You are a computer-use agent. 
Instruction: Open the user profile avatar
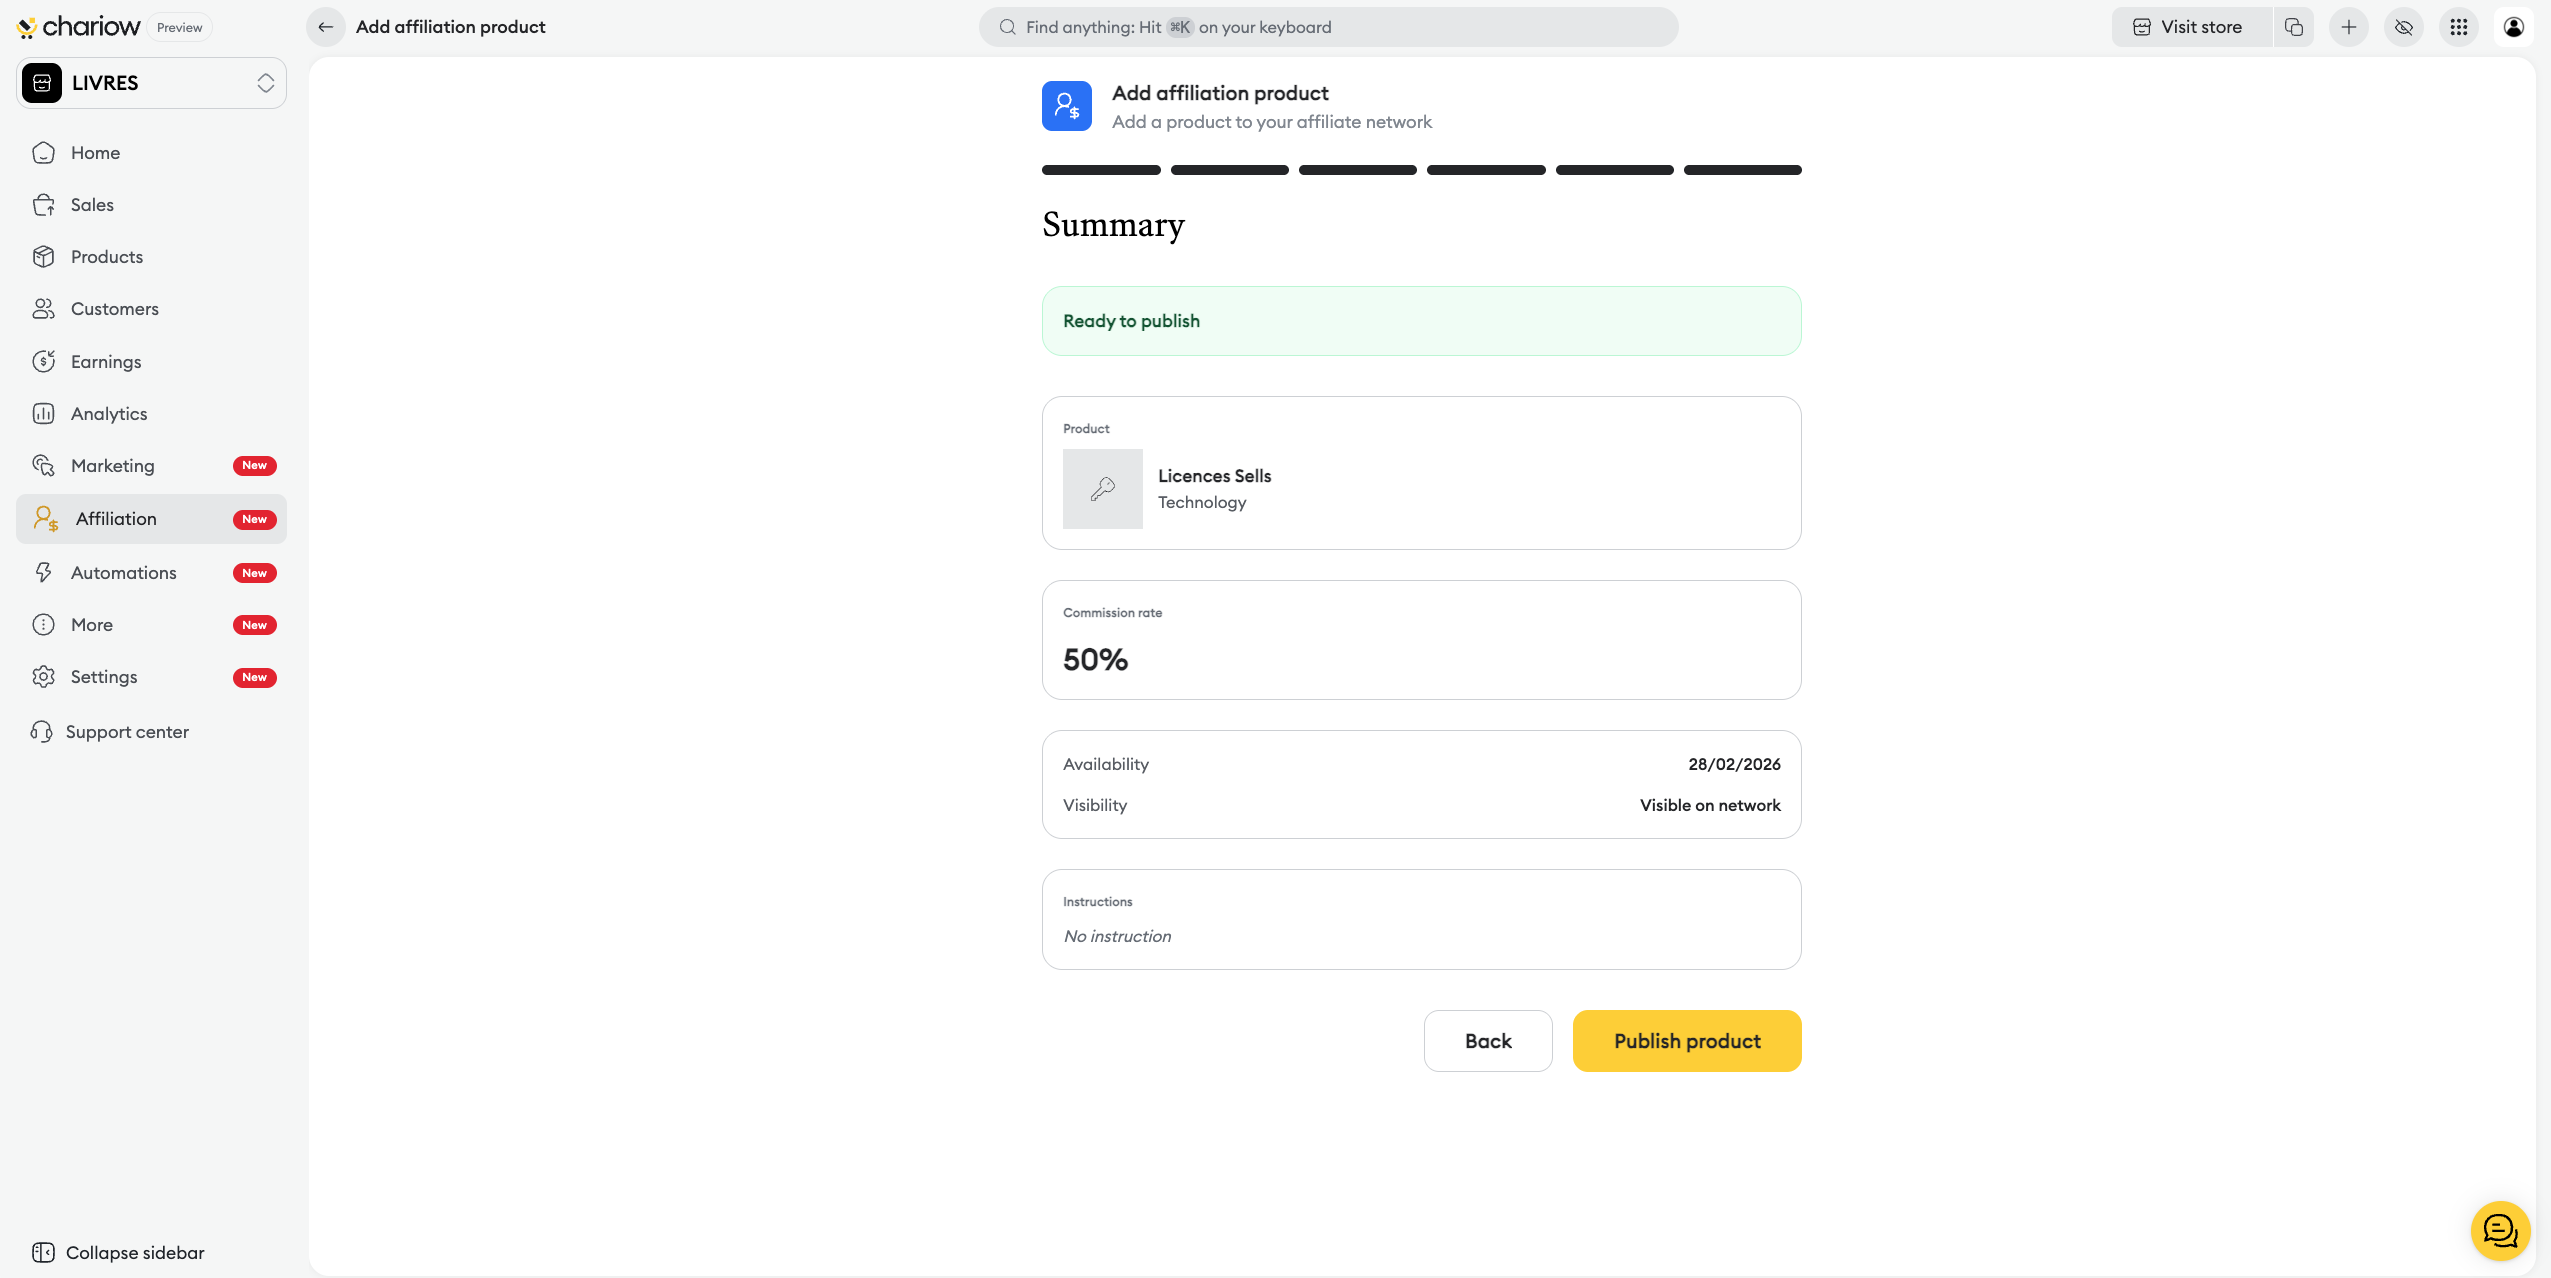[2513, 27]
